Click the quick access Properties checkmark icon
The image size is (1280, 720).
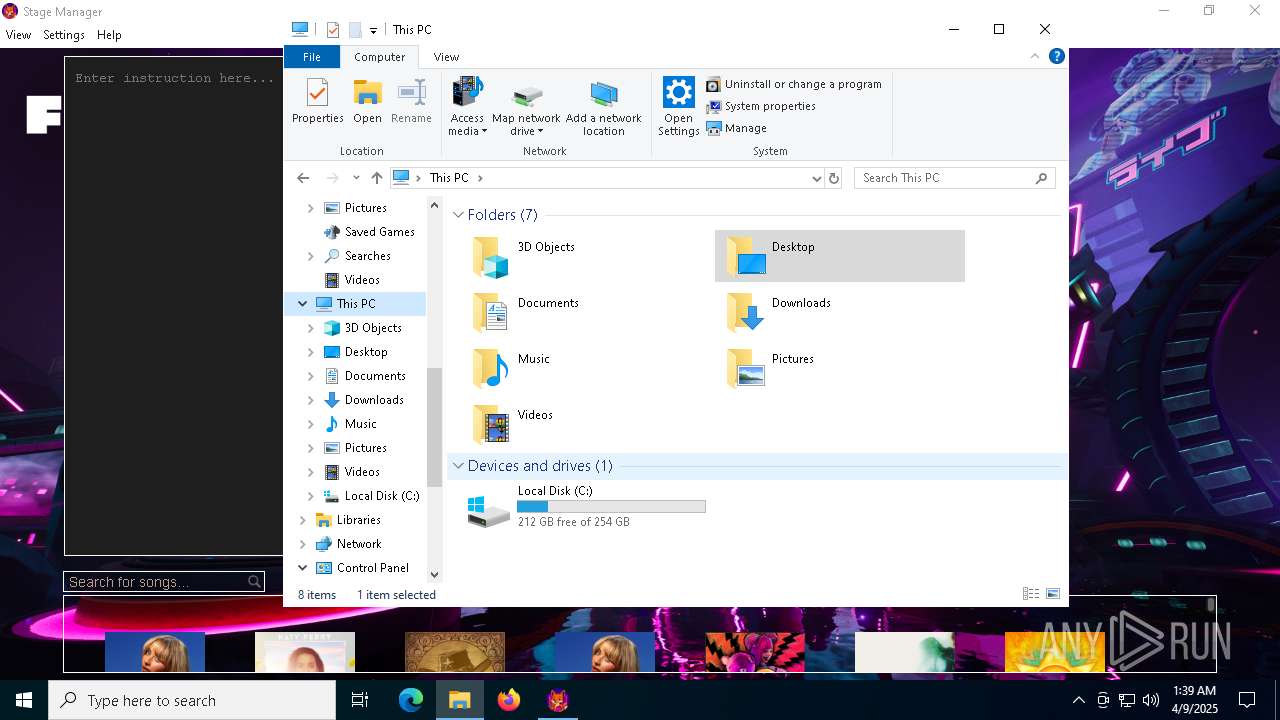coord(332,30)
